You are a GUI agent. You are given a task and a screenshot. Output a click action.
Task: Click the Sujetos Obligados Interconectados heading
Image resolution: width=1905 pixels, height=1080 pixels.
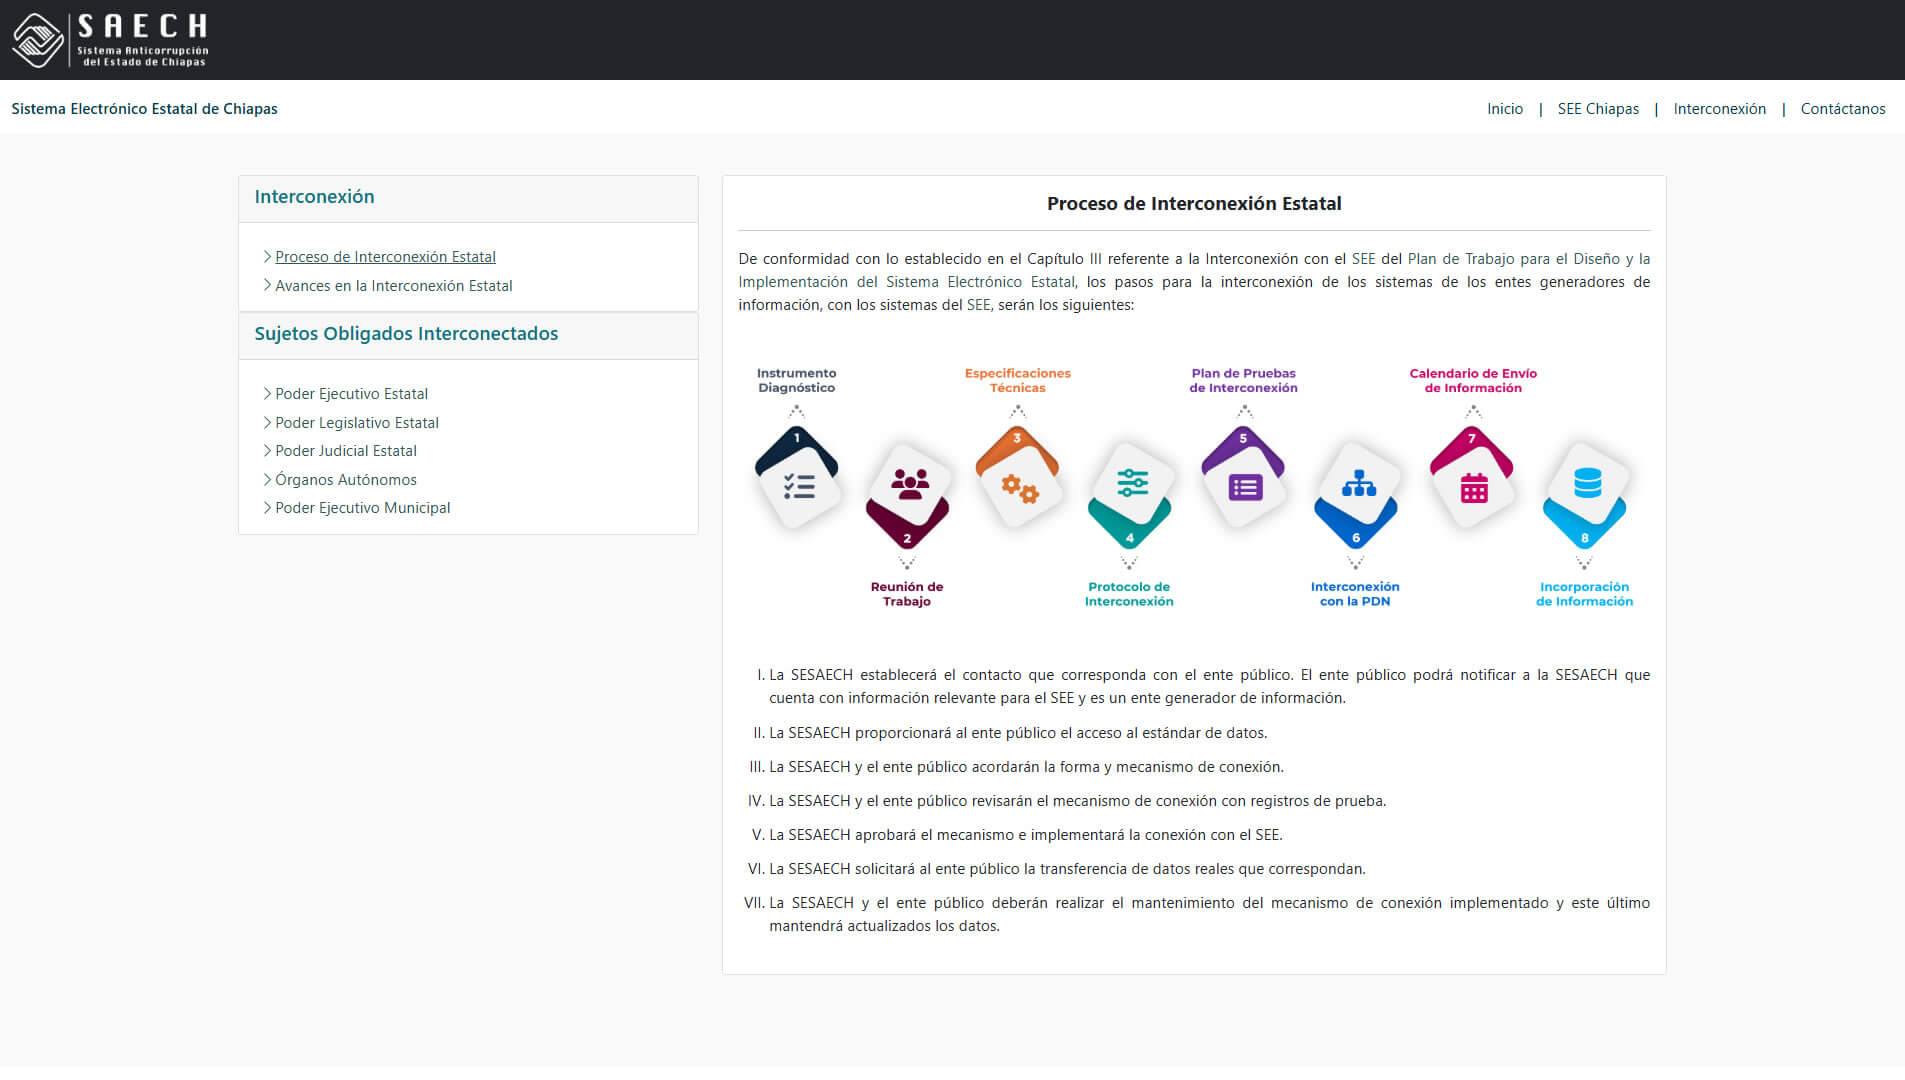[406, 334]
